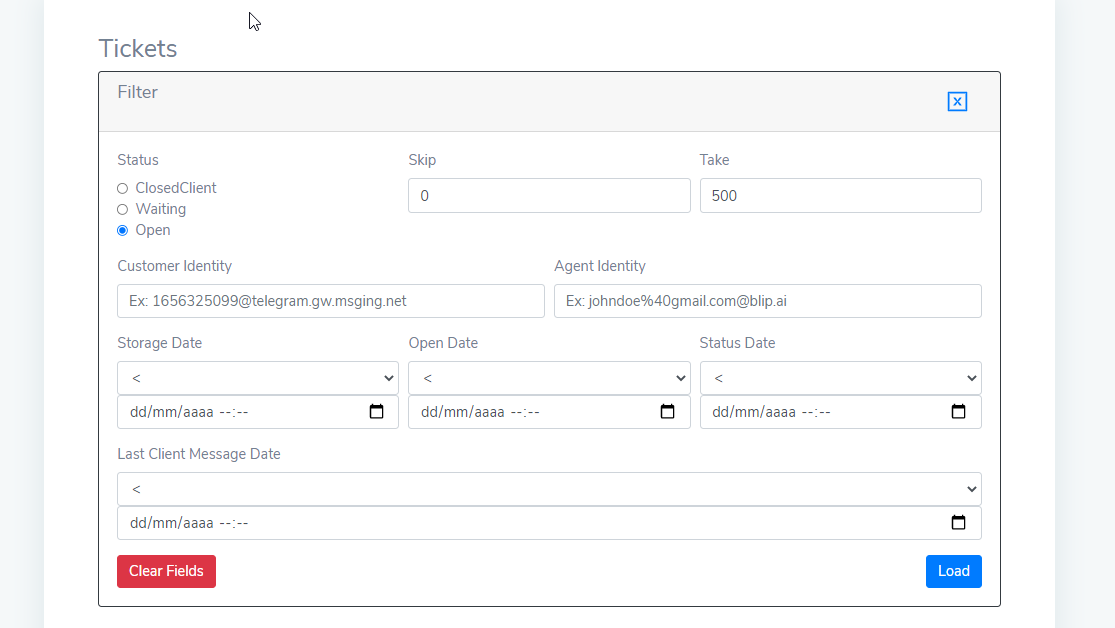Click the Agent Identity text box
Image resolution: width=1115 pixels, height=628 pixels.
tap(768, 301)
